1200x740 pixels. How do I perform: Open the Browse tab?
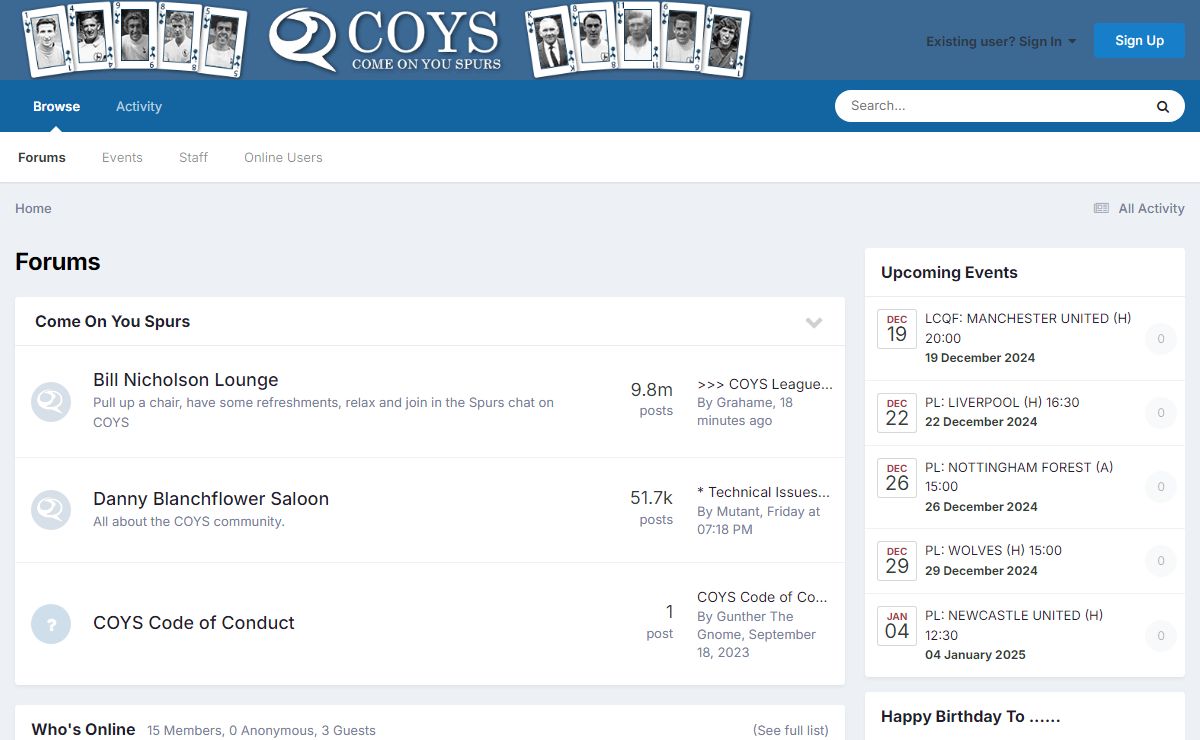click(56, 106)
